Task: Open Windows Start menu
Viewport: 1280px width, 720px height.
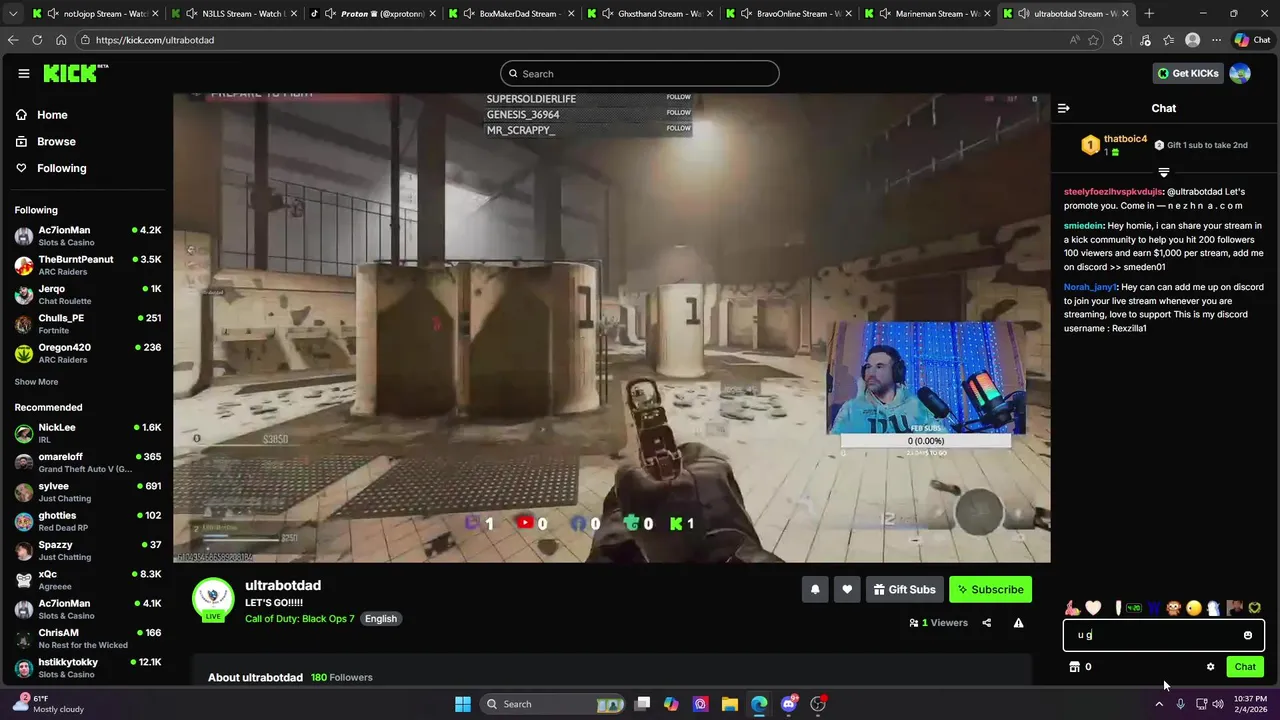Action: point(463,704)
